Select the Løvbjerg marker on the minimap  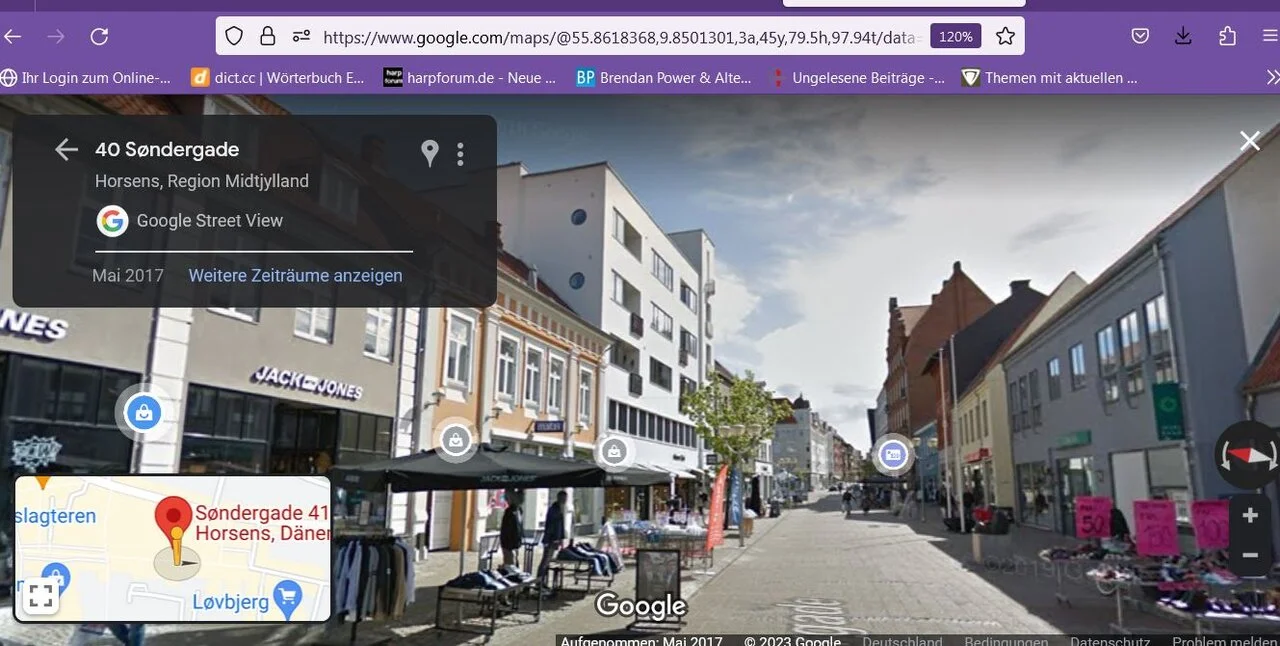(x=288, y=601)
